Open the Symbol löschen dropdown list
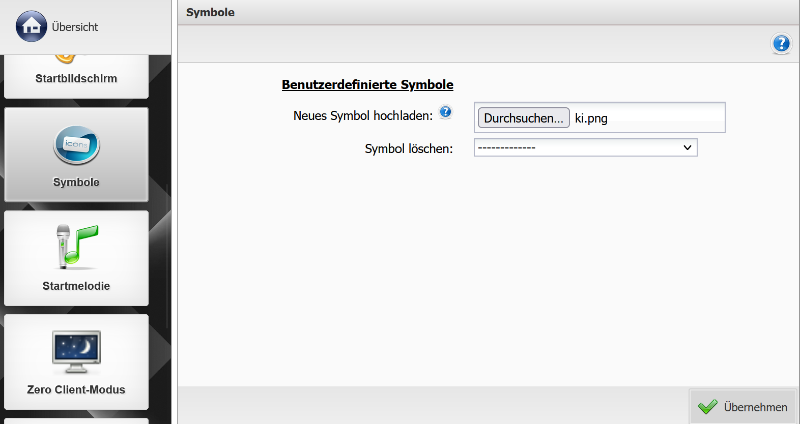 [x=584, y=148]
